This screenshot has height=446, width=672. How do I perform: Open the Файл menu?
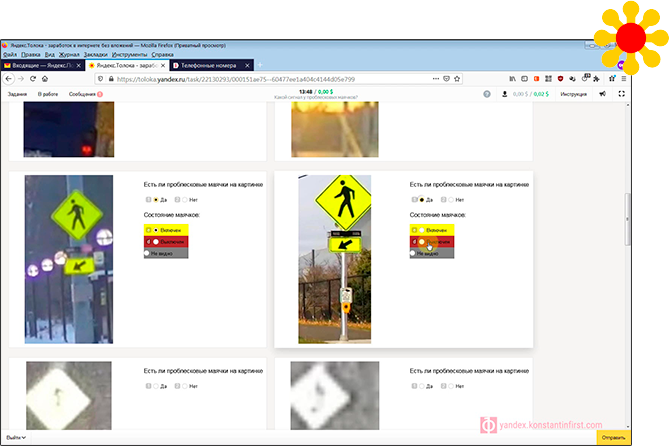tap(9, 54)
